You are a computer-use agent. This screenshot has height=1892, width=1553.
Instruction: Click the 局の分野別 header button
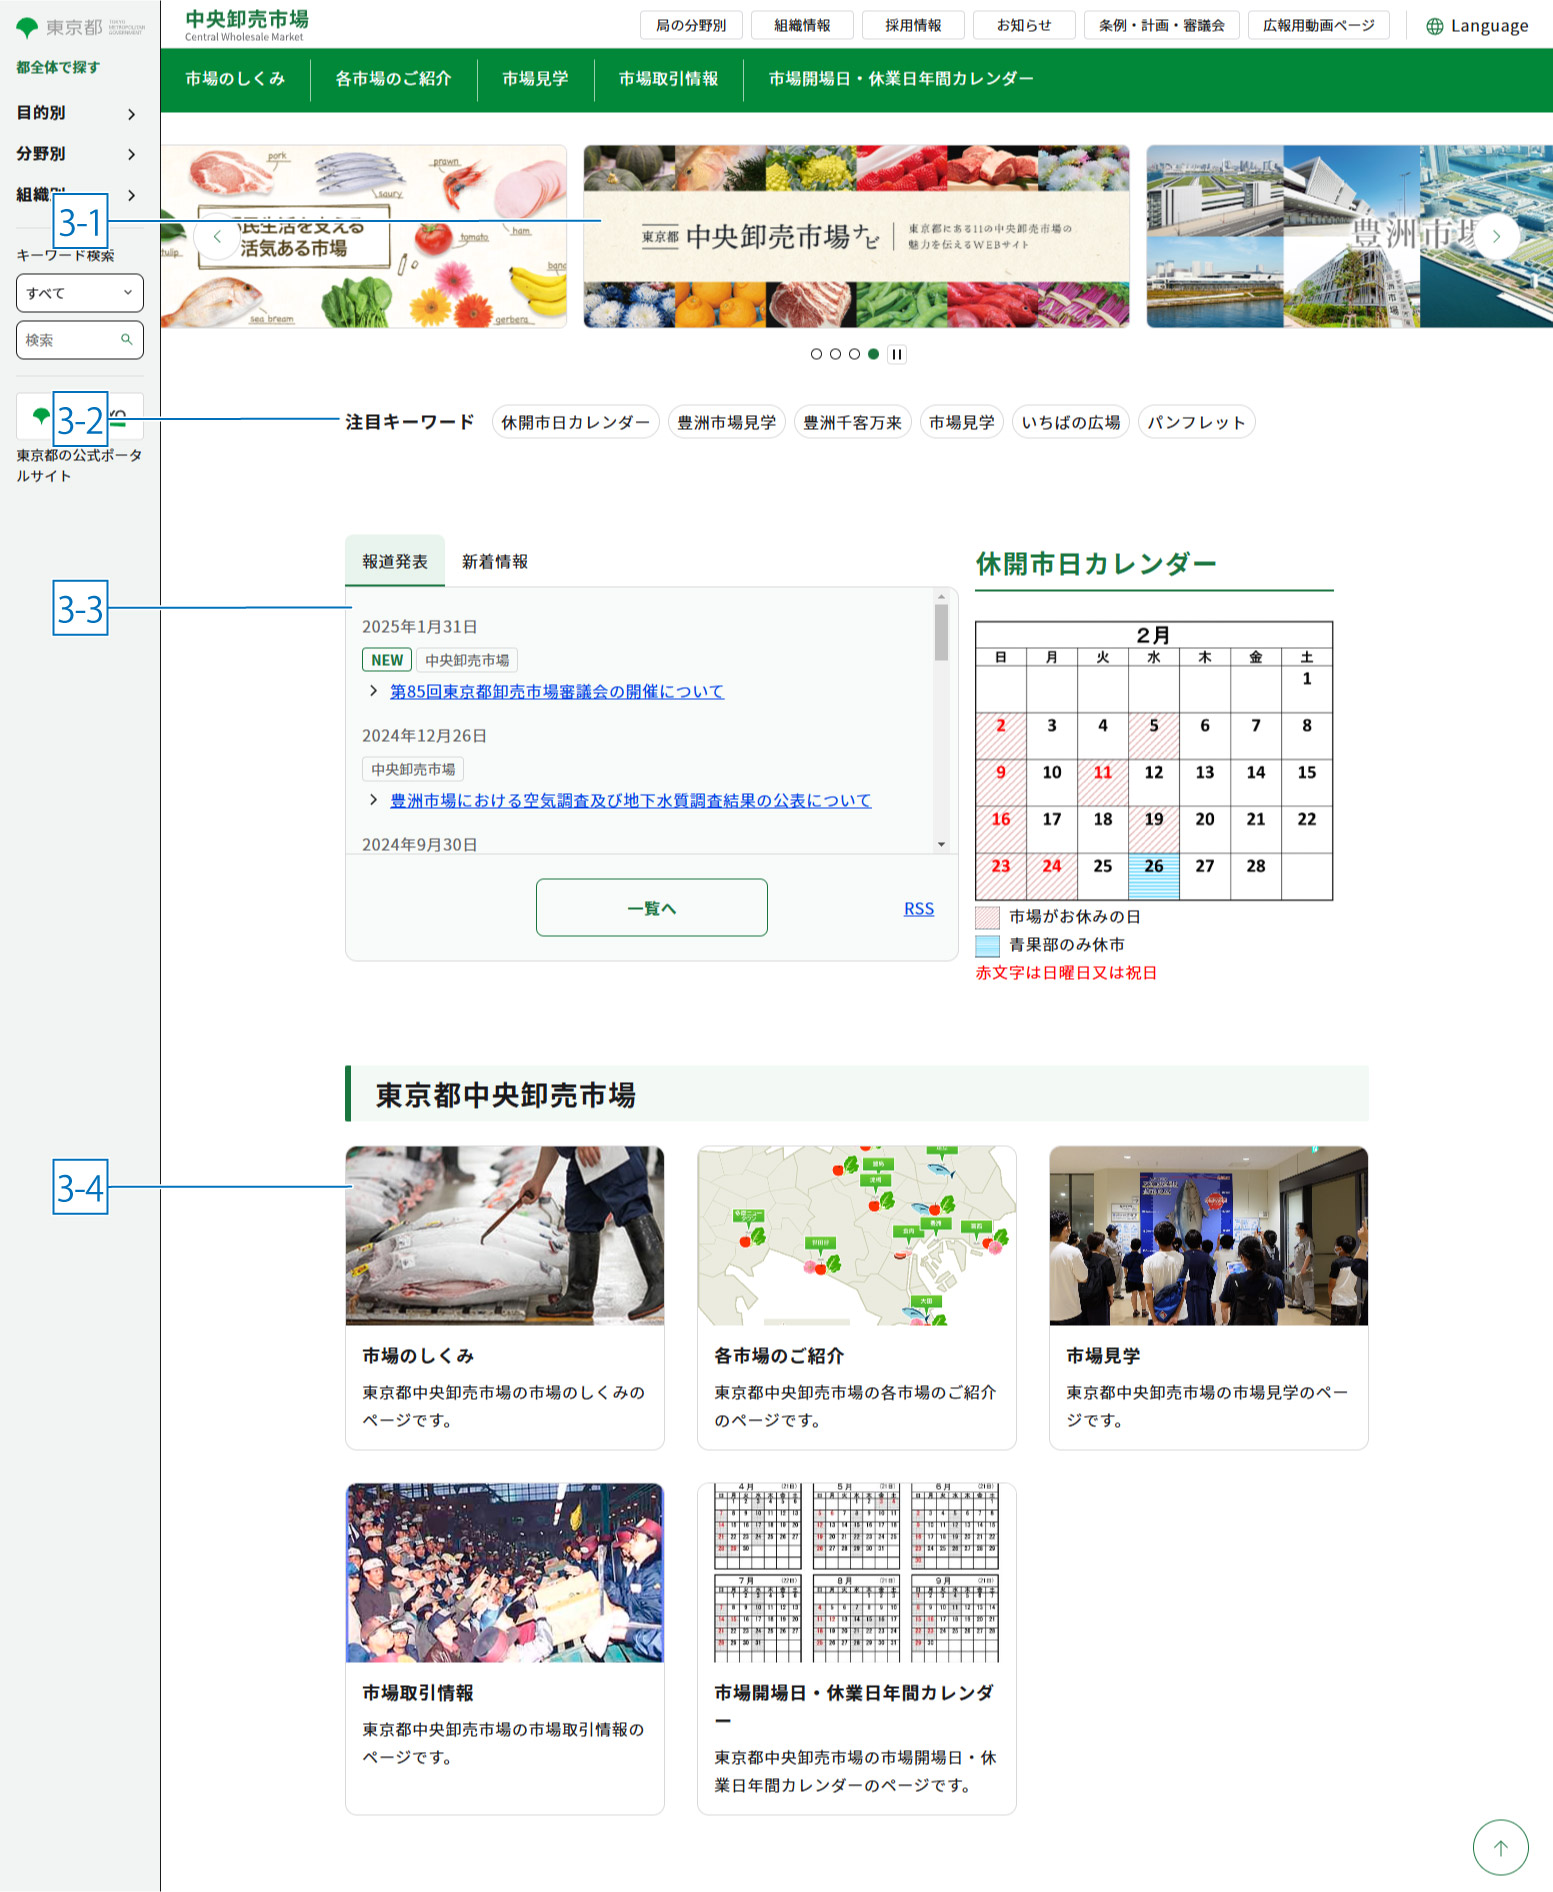point(691,26)
